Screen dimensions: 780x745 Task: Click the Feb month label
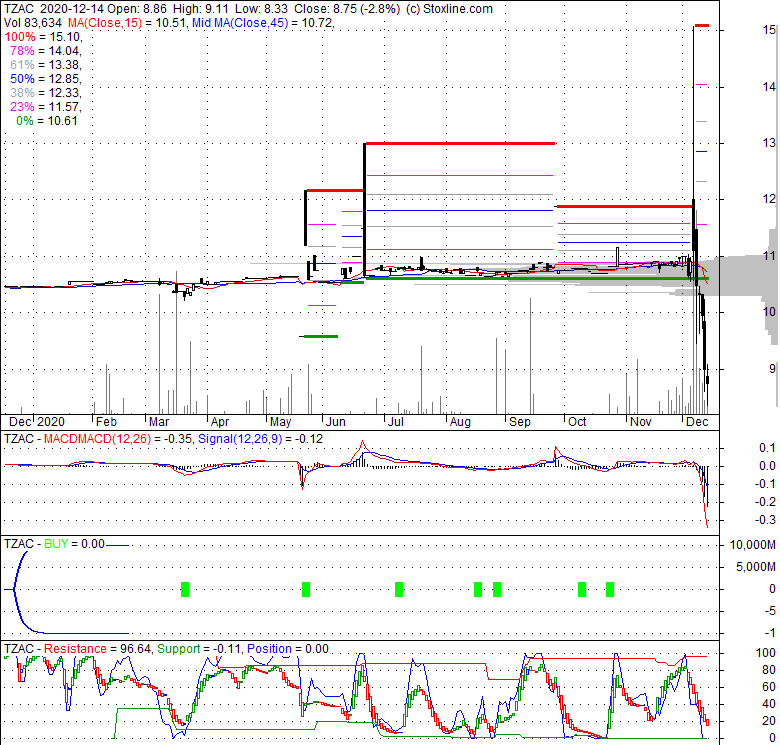[106, 422]
